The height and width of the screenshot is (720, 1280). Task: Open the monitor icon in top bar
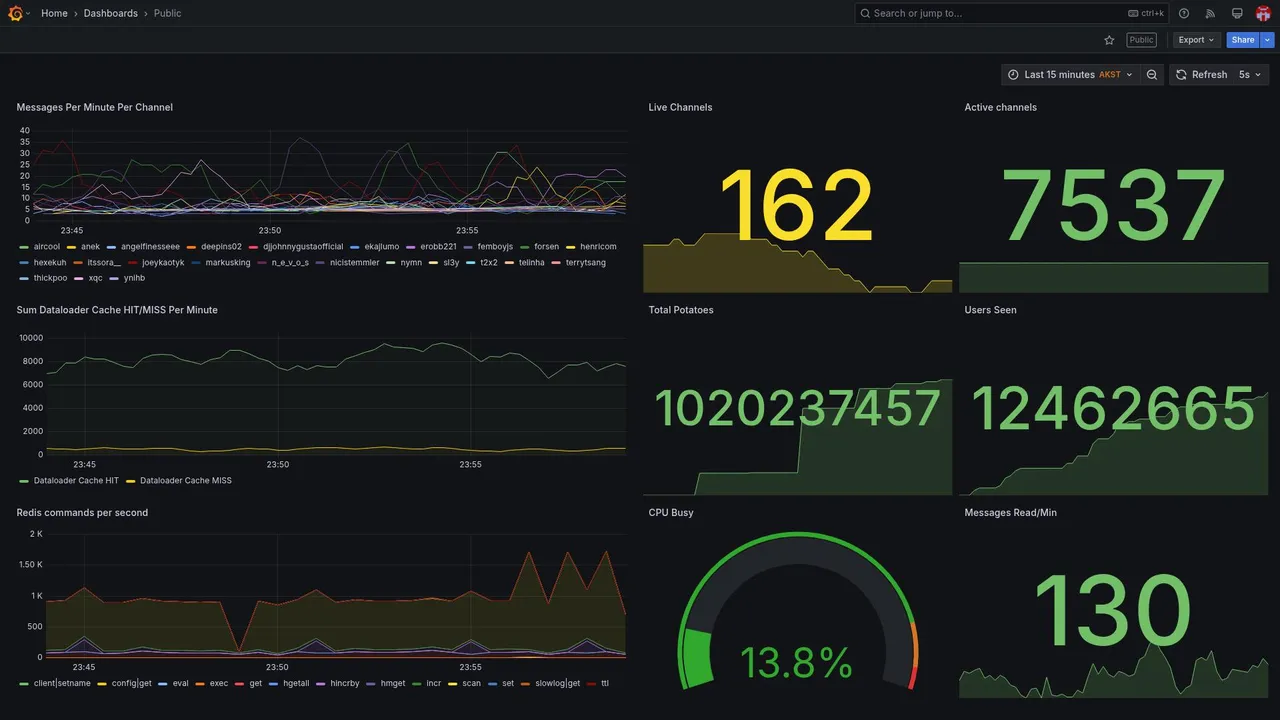(x=1237, y=13)
